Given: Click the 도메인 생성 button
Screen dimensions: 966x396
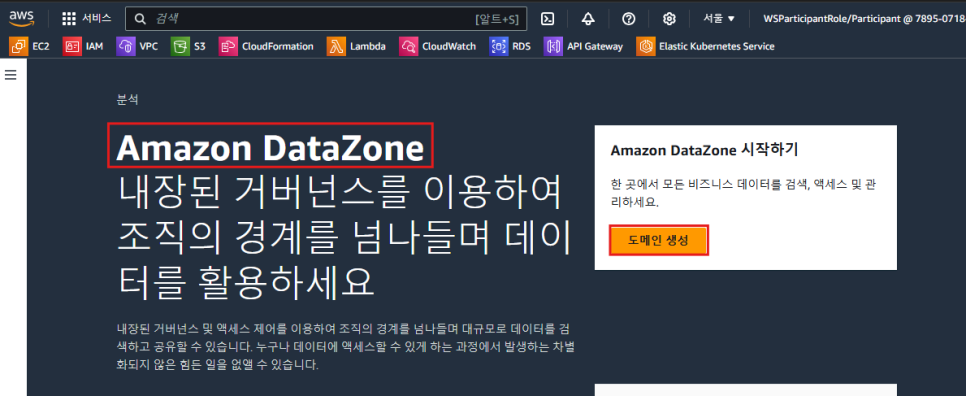Looking at the screenshot, I should (x=659, y=241).
